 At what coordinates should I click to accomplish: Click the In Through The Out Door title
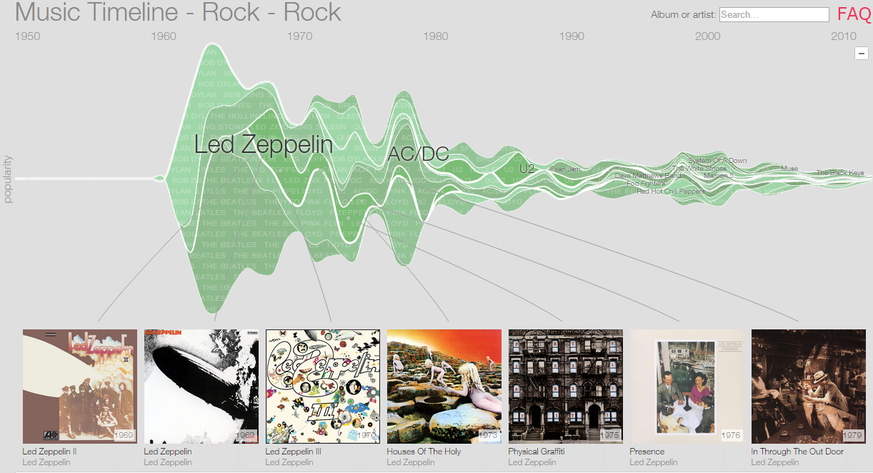pos(797,451)
